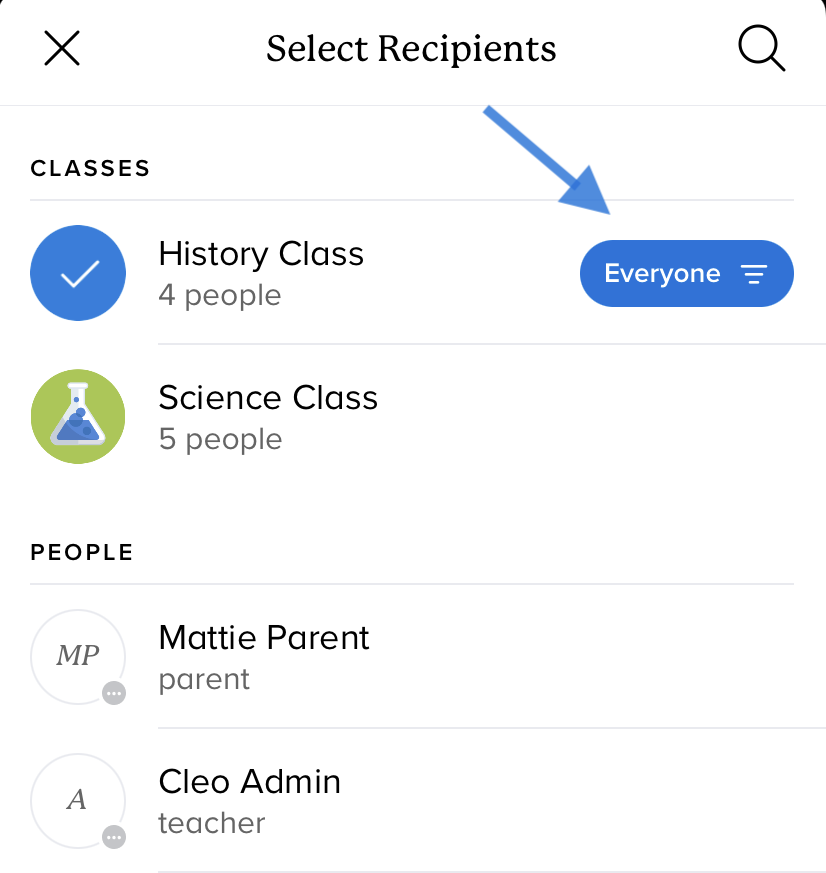Tap the CLASSES section header
The image size is (826, 873).
(90, 168)
